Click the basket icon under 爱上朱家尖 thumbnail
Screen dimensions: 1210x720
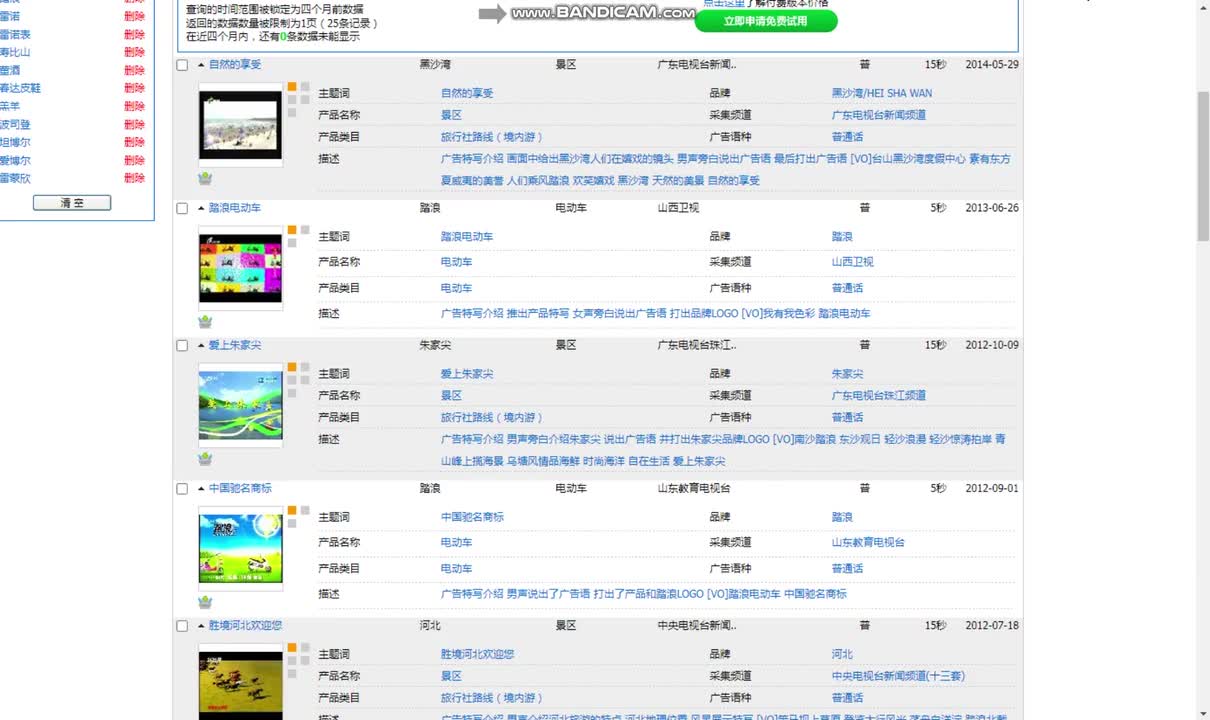(x=205, y=459)
